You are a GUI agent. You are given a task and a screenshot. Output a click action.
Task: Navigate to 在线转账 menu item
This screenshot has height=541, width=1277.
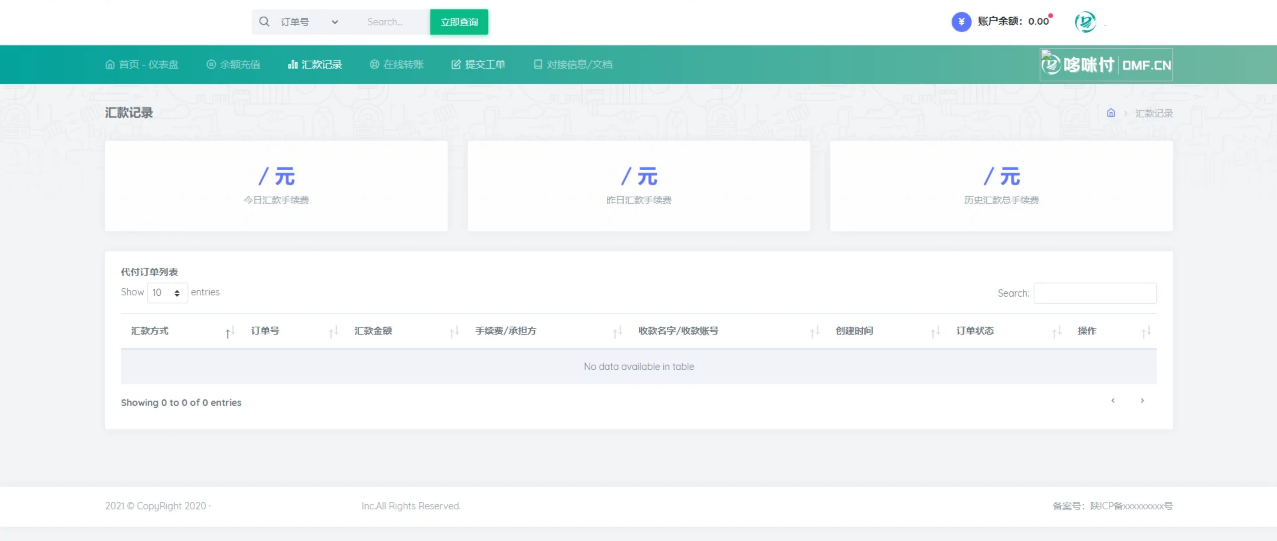(x=396, y=65)
